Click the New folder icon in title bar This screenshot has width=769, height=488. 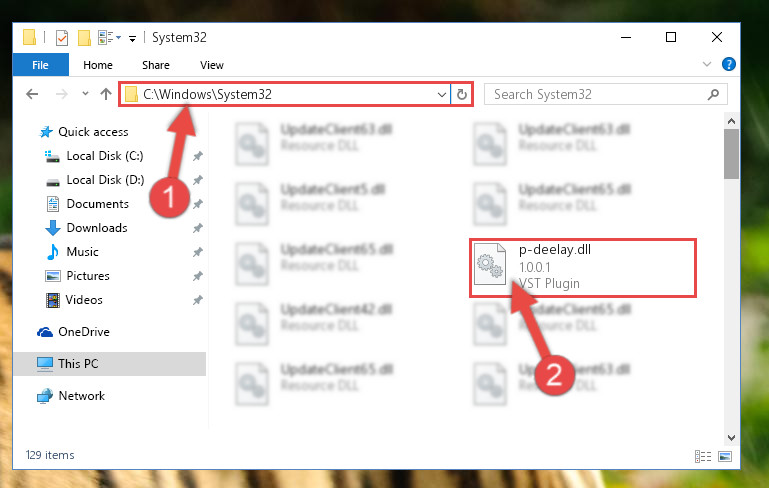84,38
